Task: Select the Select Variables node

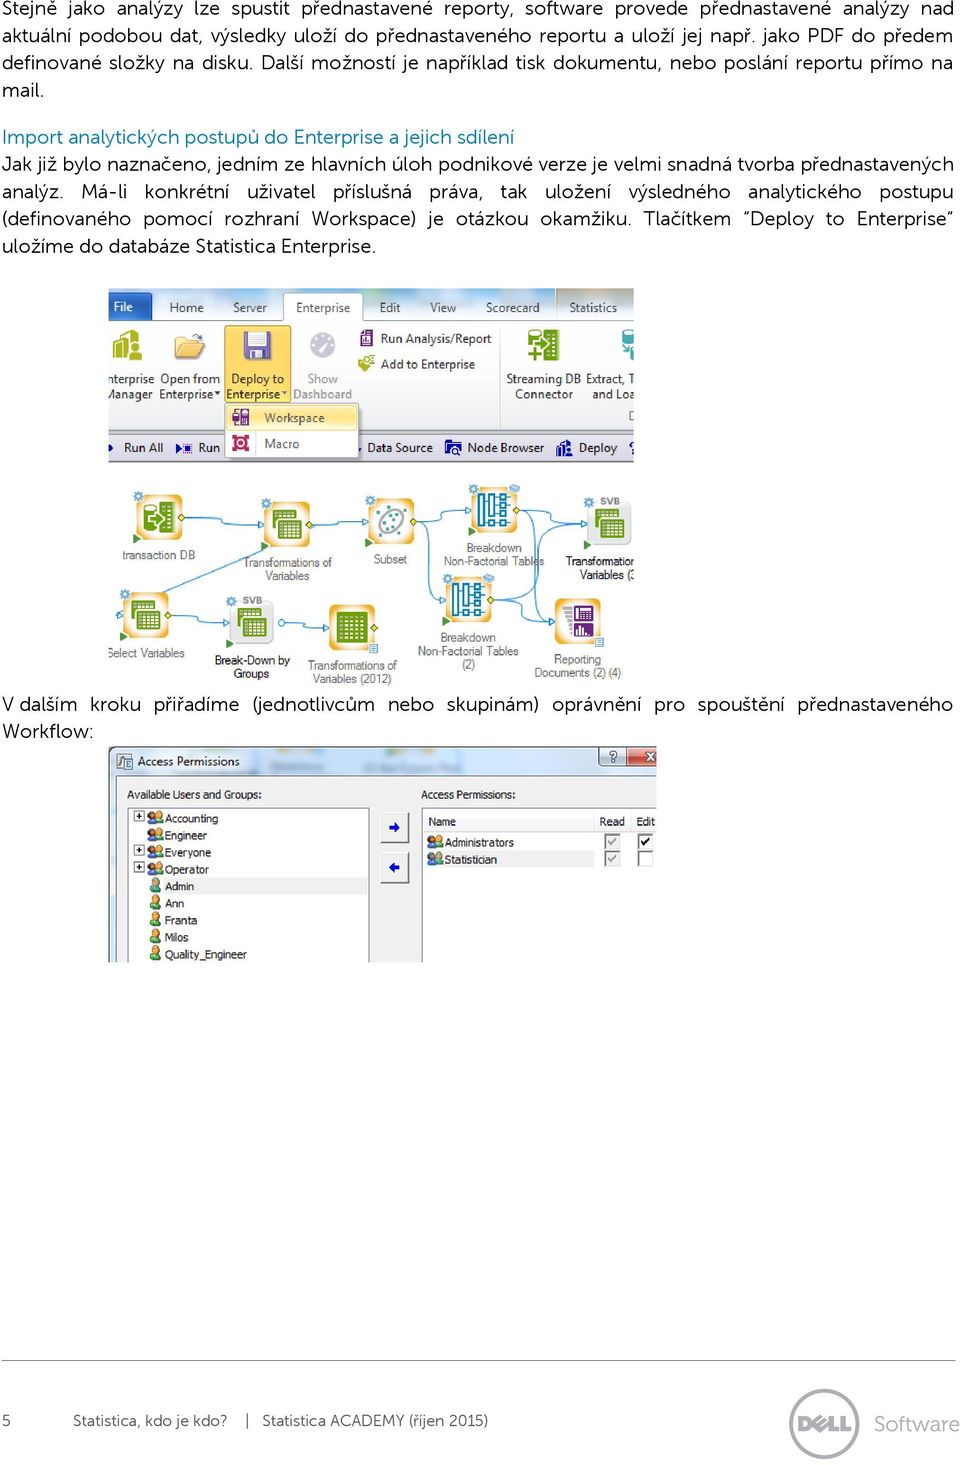Action: 146,616
